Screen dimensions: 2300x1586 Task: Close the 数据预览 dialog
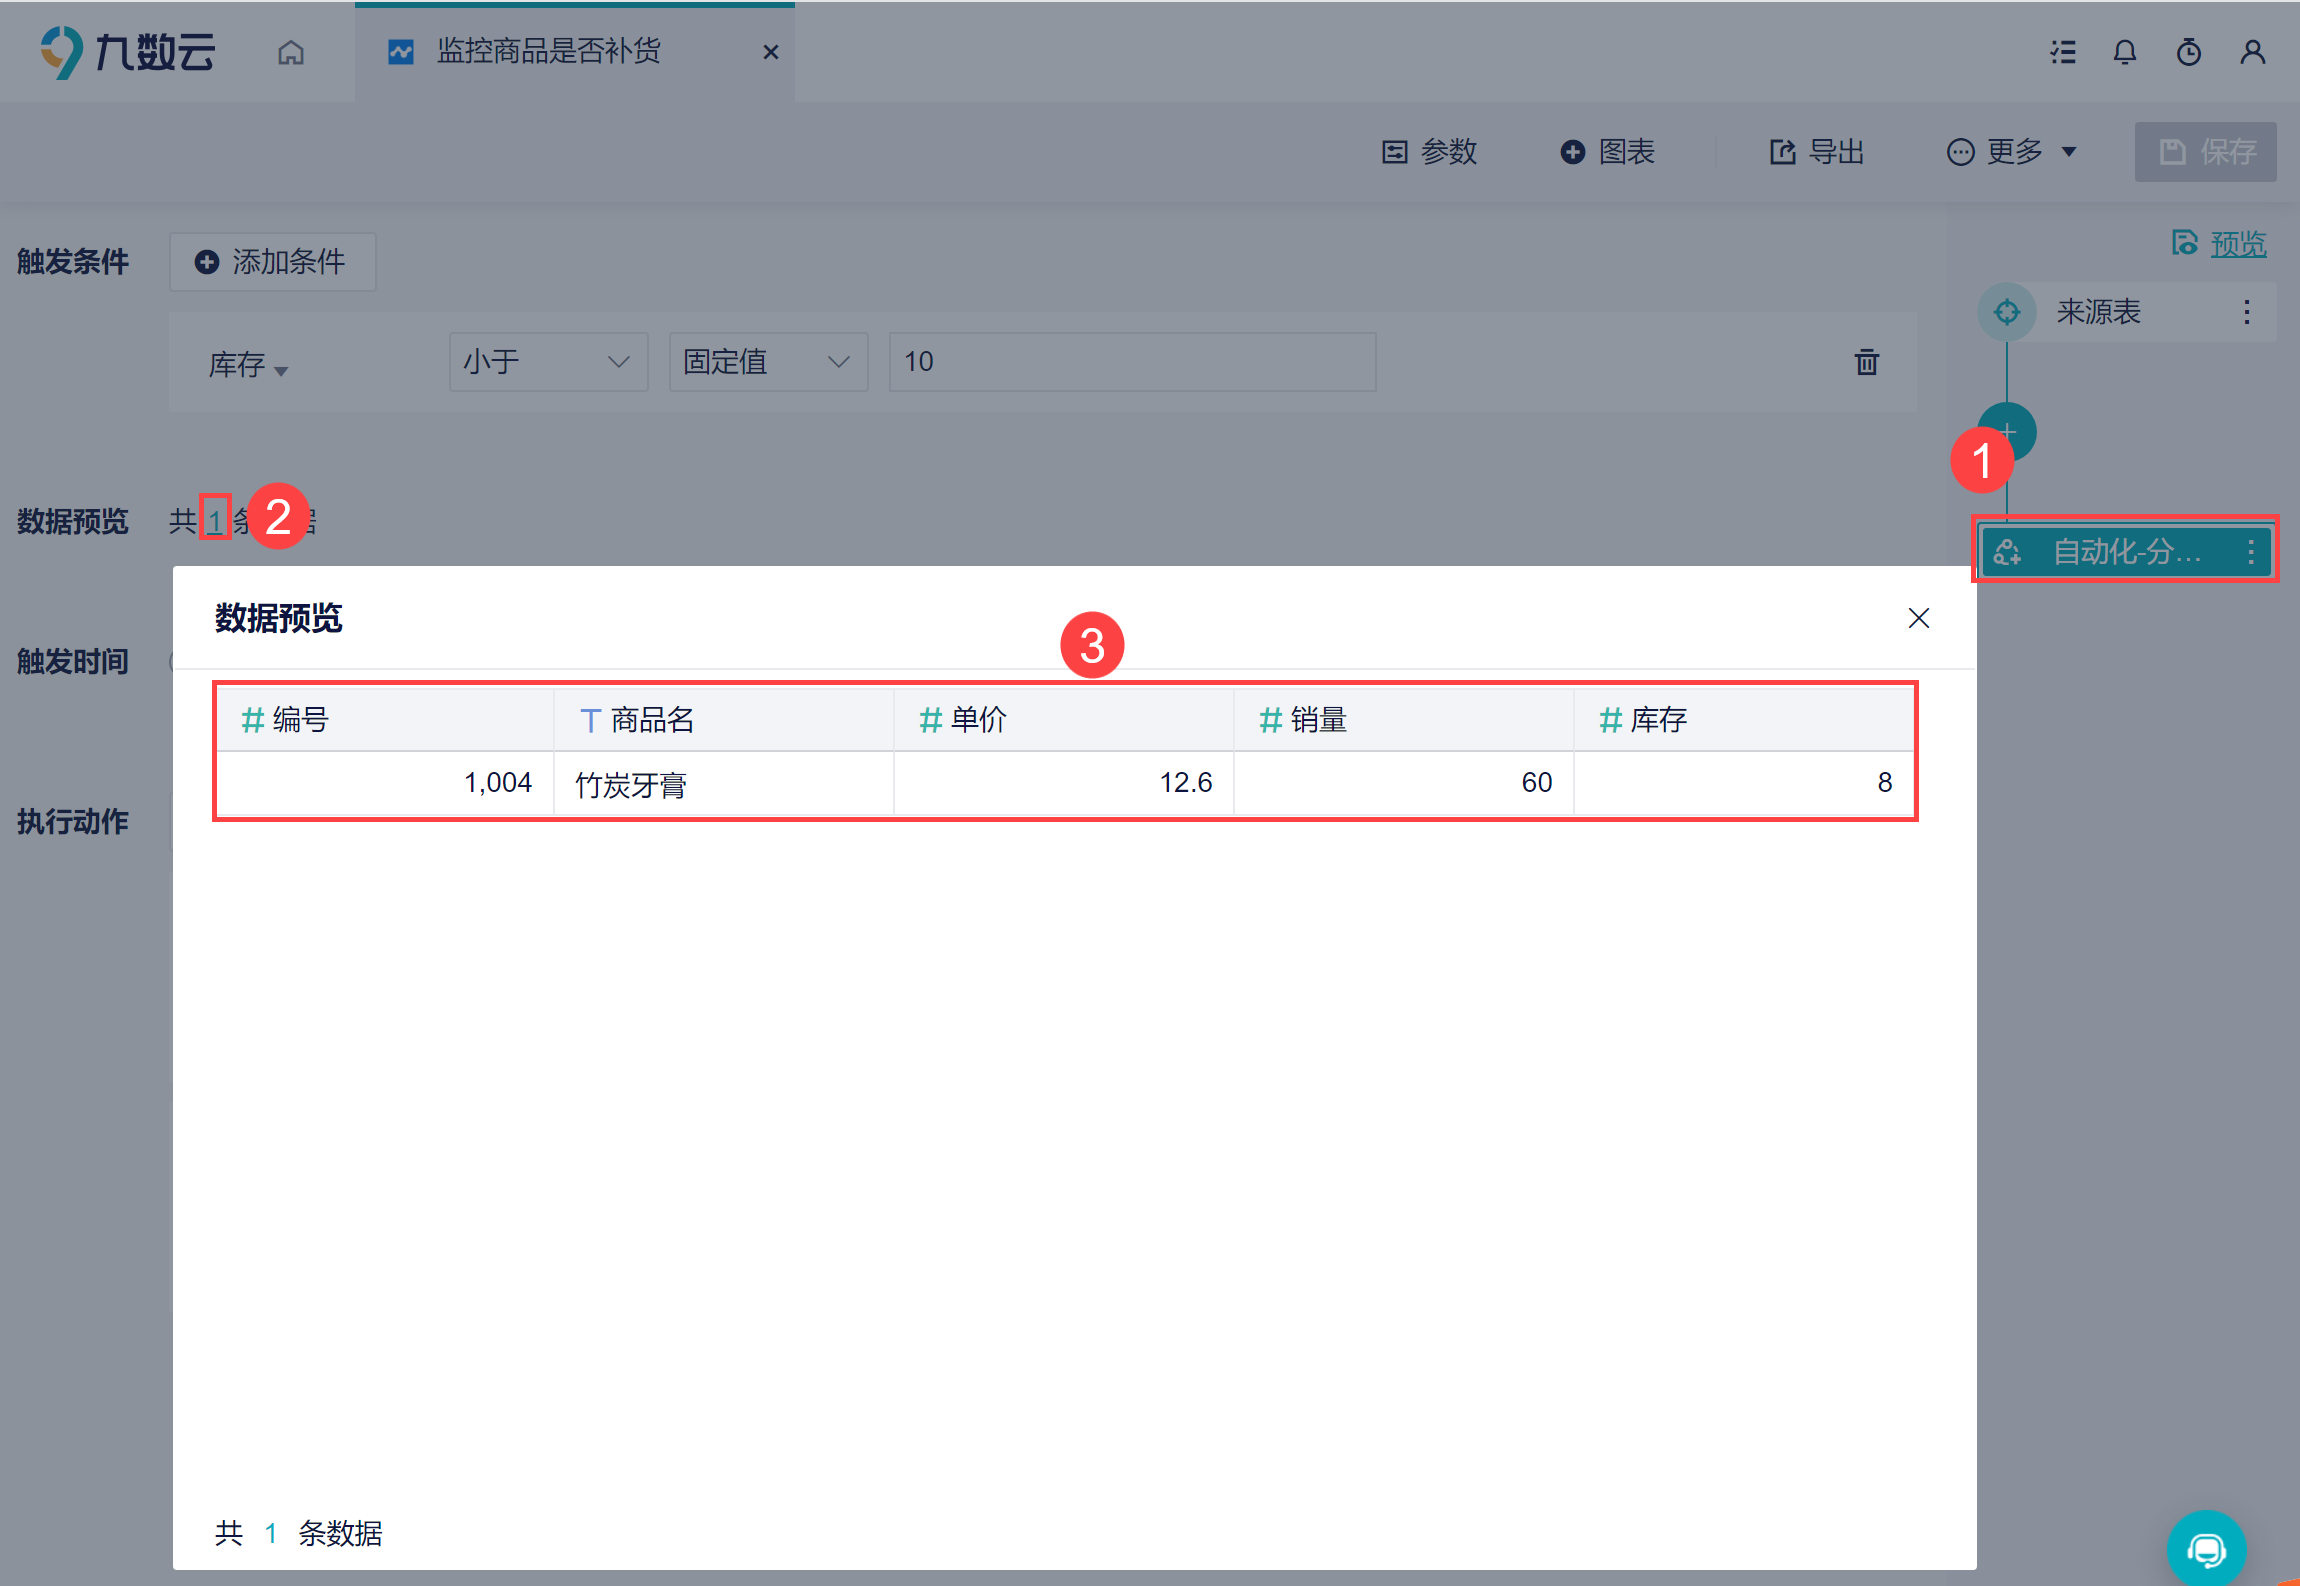tap(1919, 618)
